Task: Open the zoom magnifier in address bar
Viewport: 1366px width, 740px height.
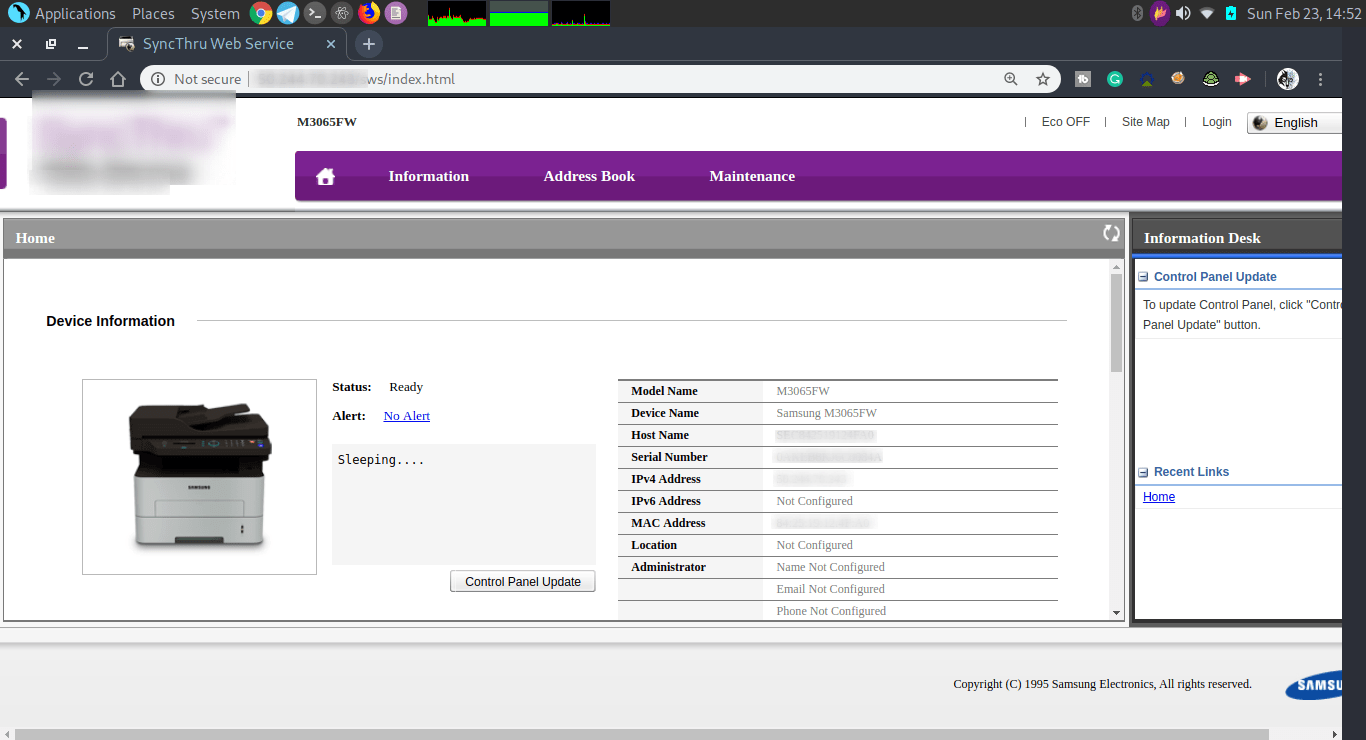Action: click(1011, 79)
